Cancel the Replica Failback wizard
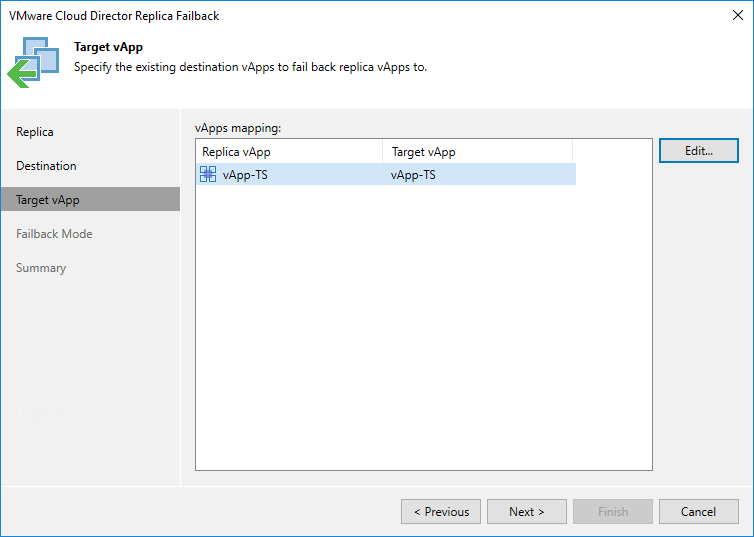Image resolution: width=754 pixels, height=537 pixels. 699,512
